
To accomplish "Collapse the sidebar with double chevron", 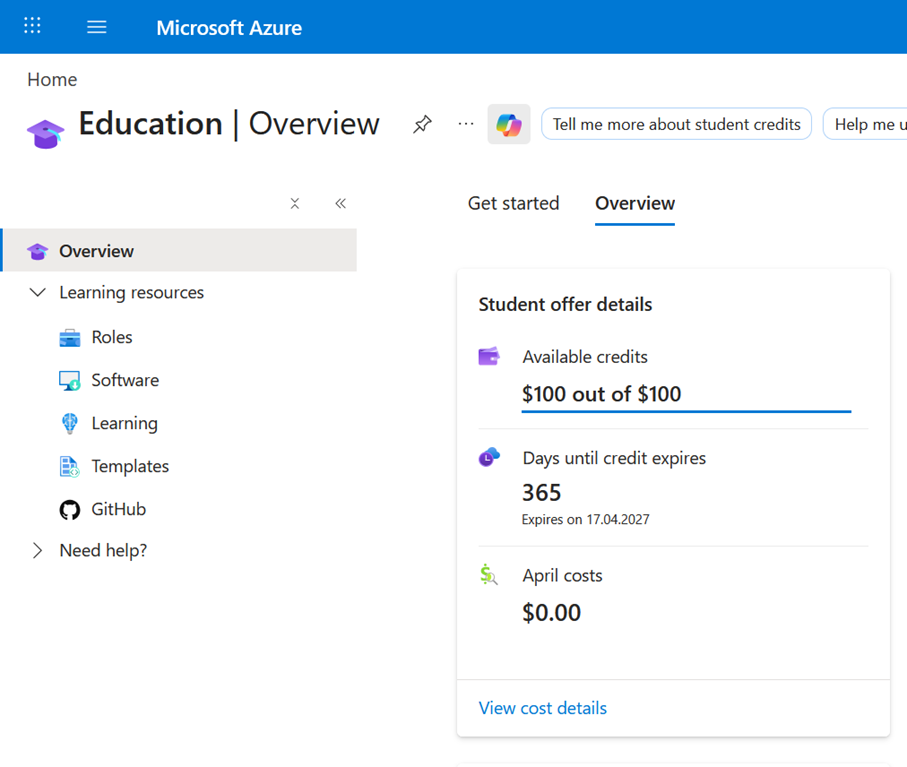I will pos(341,204).
